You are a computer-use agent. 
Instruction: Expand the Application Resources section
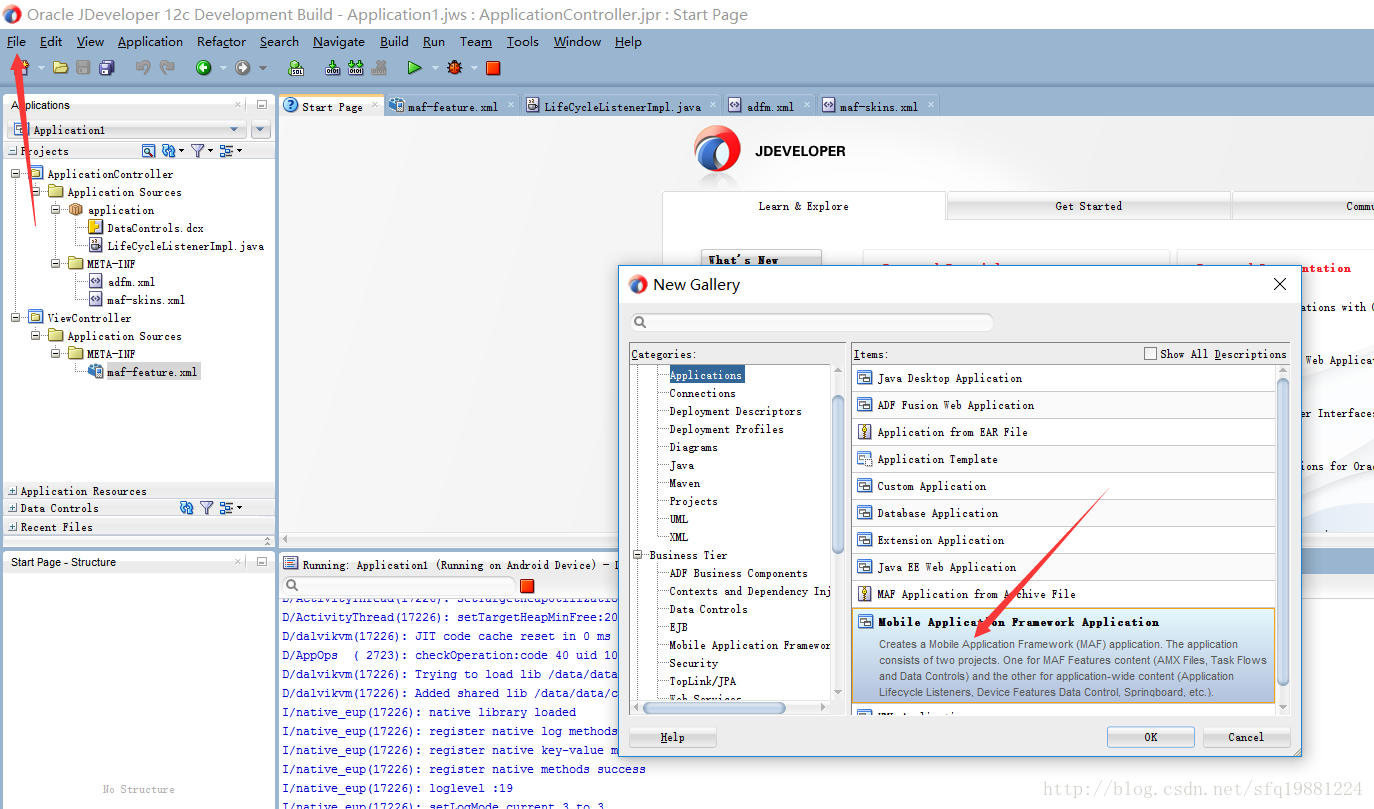12,491
